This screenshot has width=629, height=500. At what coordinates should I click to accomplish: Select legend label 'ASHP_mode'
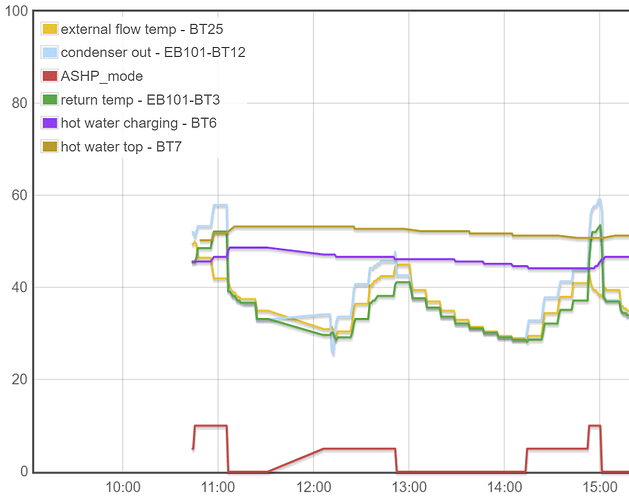[x=102, y=76]
